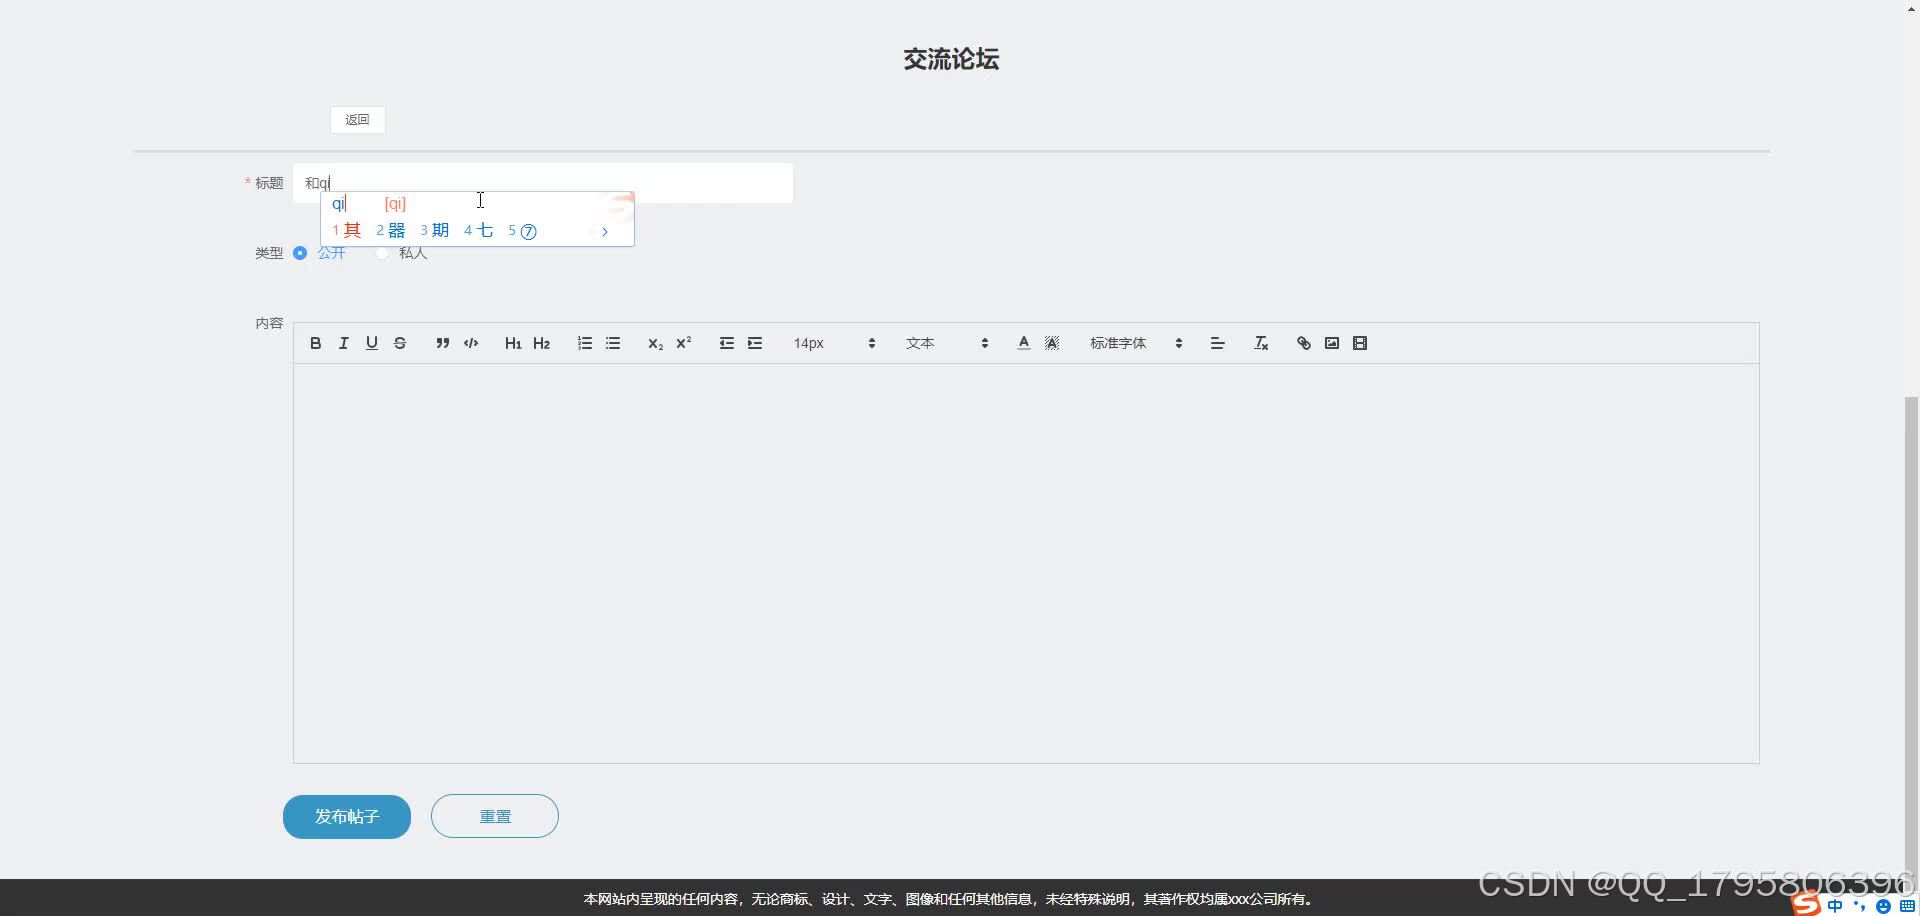The width and height of the screenshot is (1920, 916).
Task: Open the text color picker
Action: (1023, 343)
